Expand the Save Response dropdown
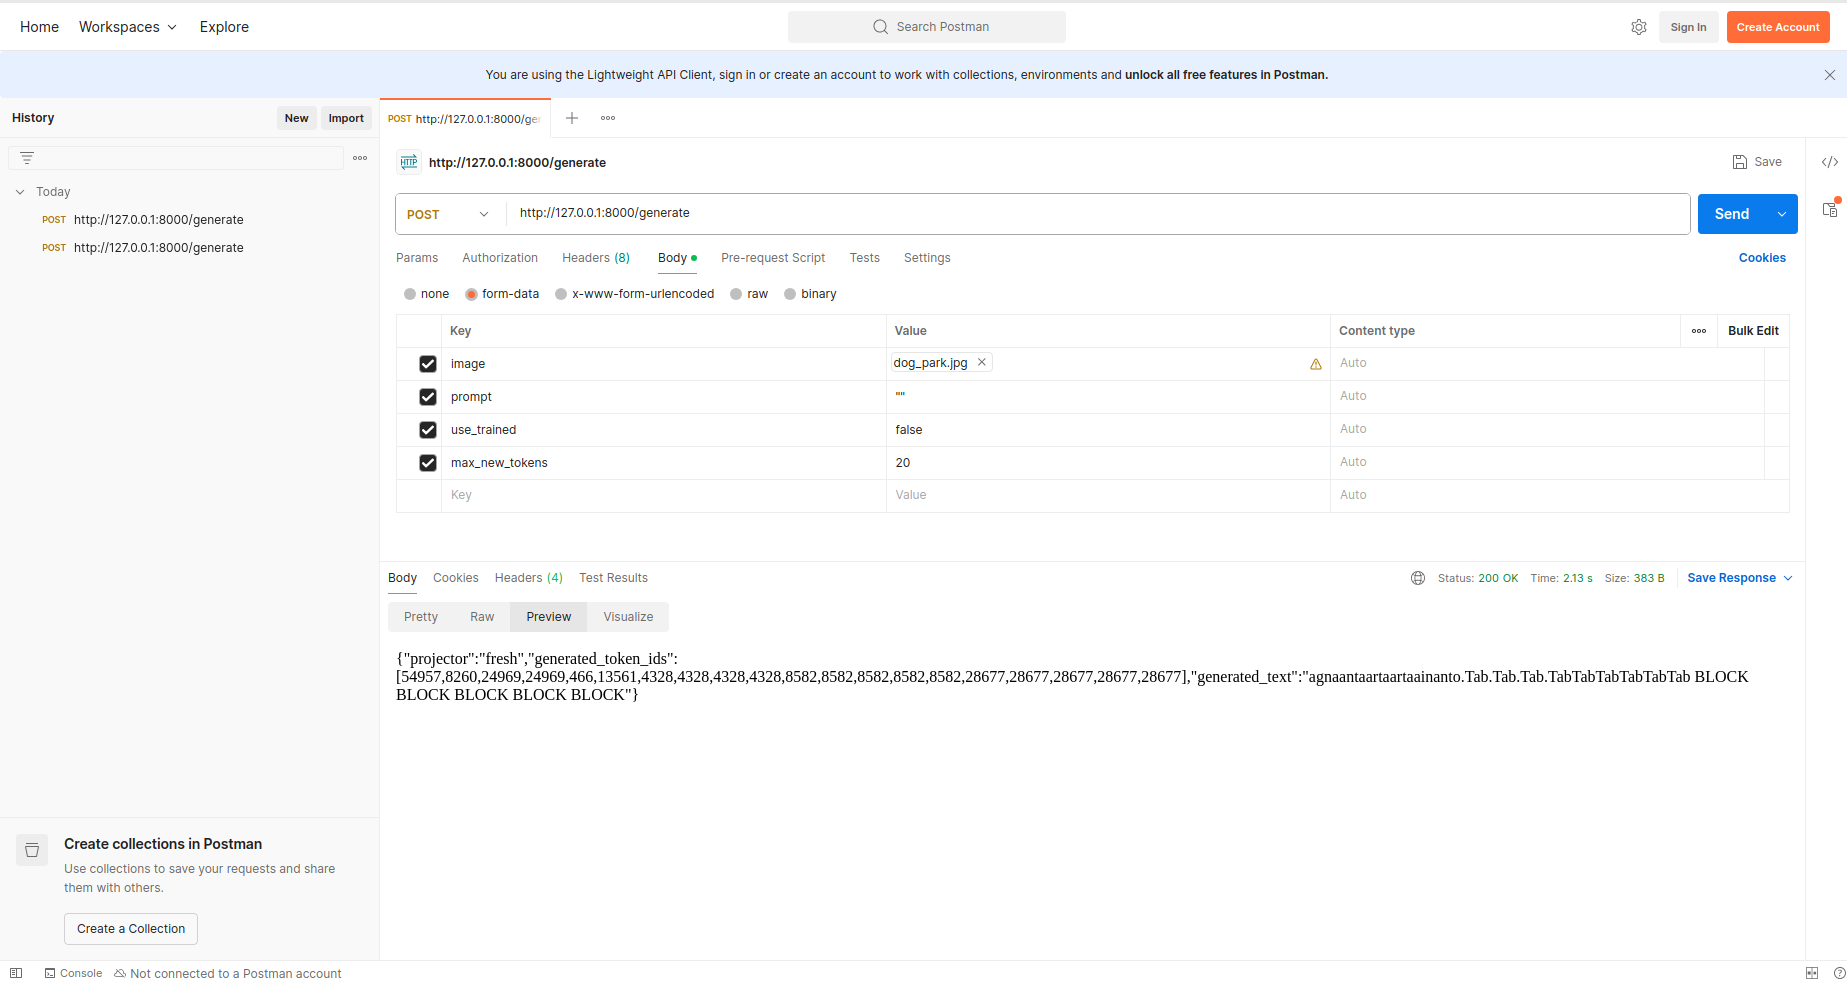This screenshot has width=1847, height=981. click(x=1788, y=578)
